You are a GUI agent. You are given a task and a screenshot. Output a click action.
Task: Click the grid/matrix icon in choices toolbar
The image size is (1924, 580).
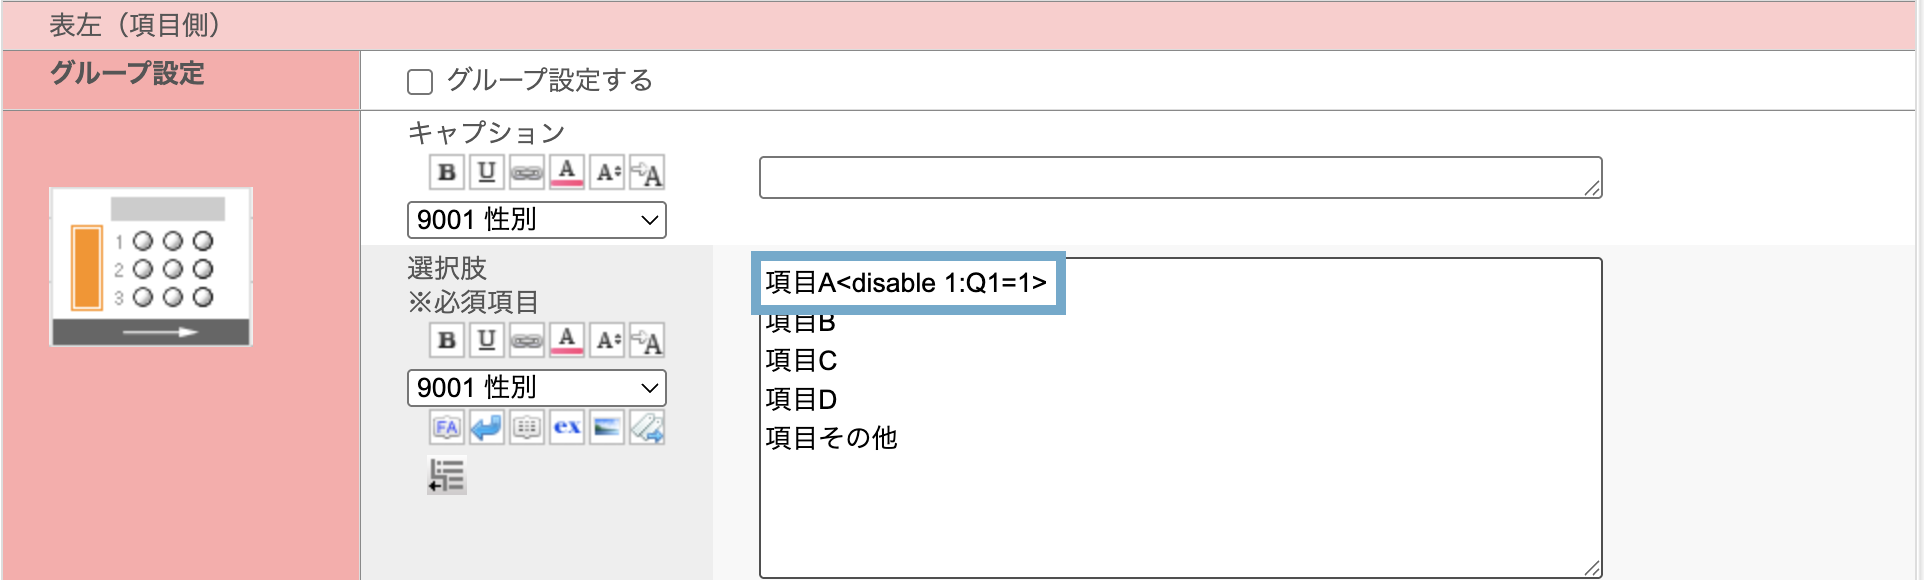point(527,427)
